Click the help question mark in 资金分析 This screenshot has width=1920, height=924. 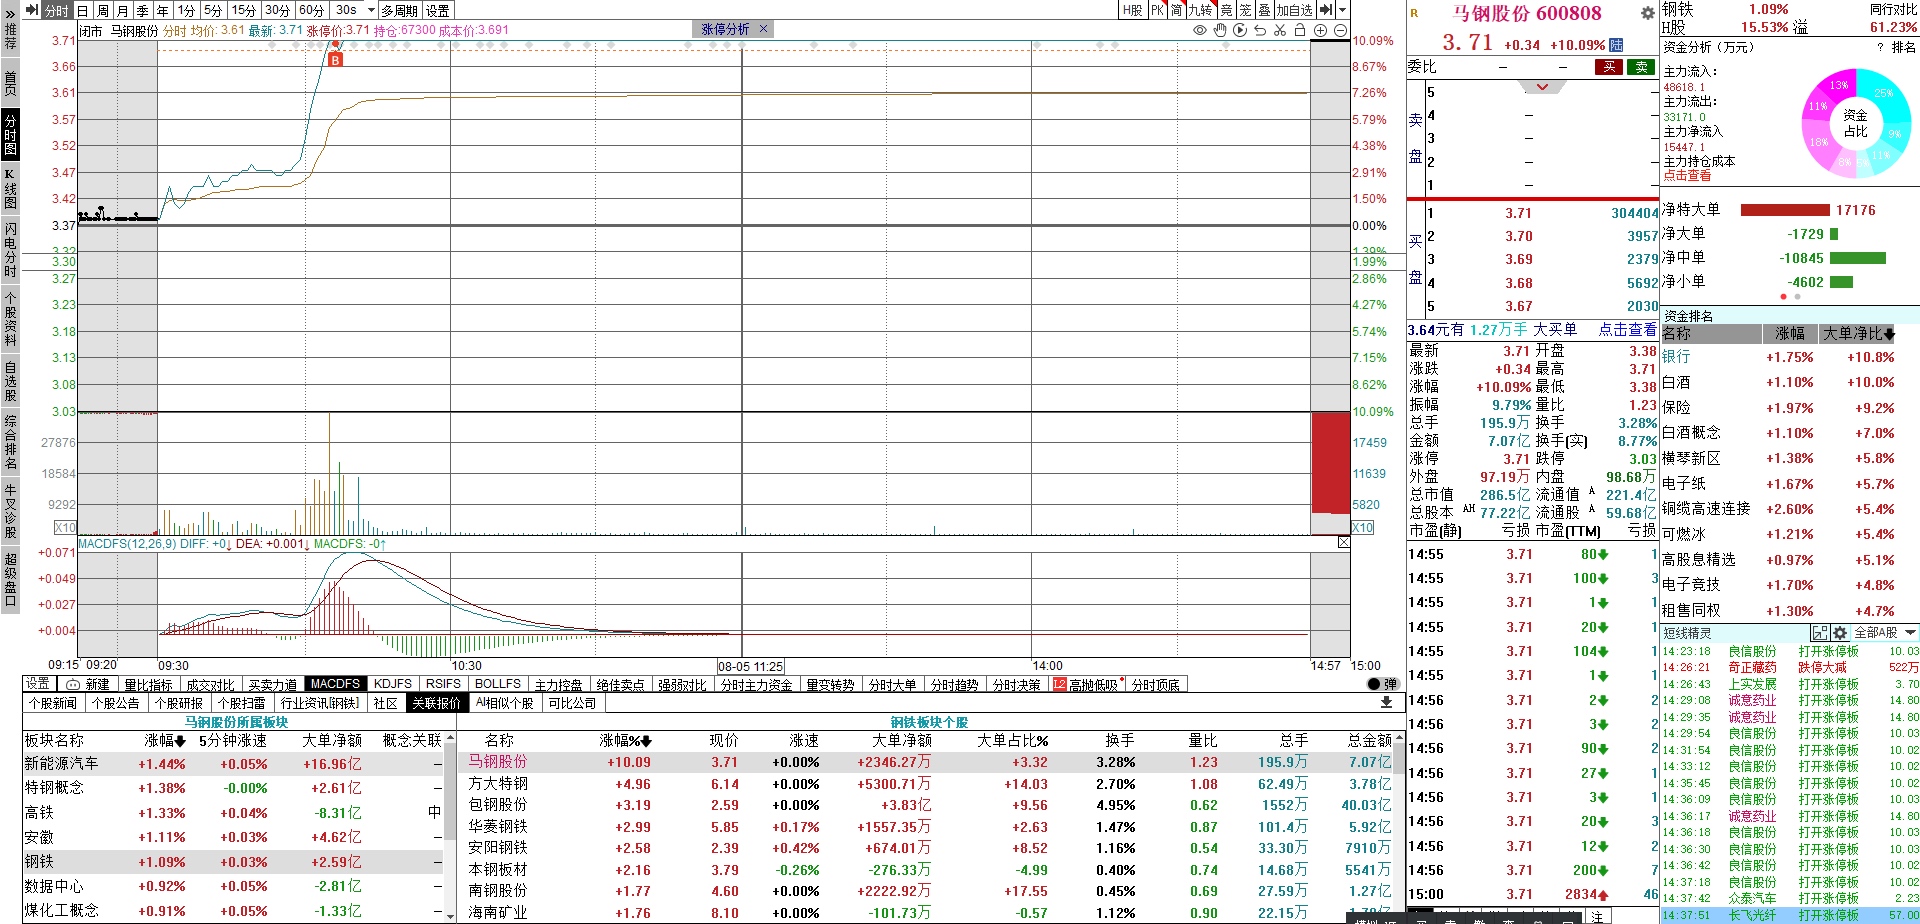[1880, 47]
